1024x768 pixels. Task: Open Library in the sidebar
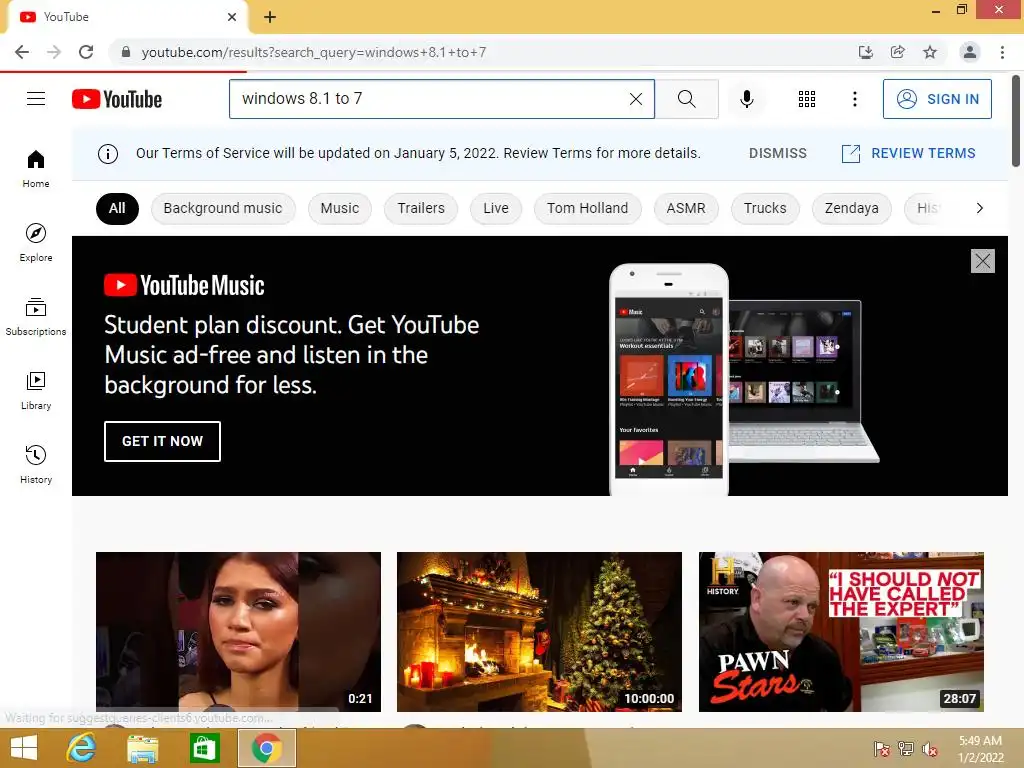pyautogui.click(x=36, y=391)
